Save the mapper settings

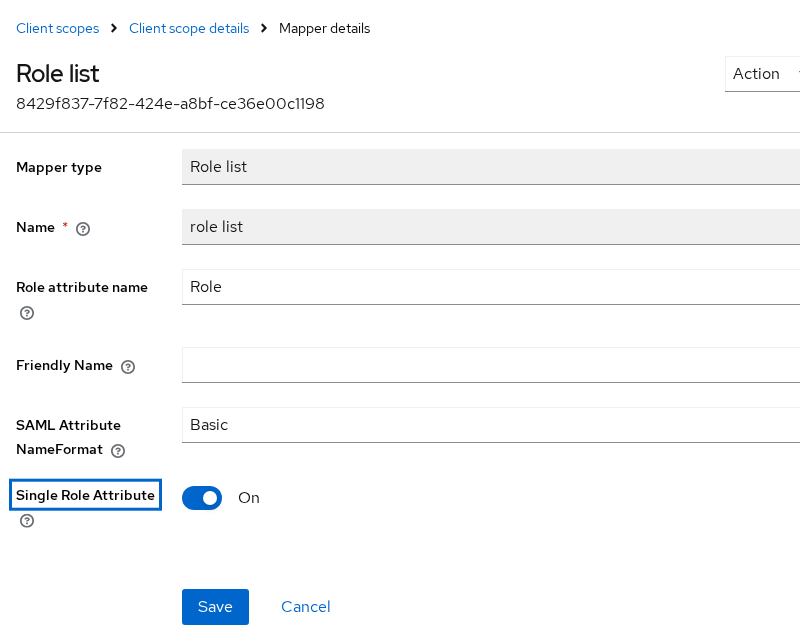click(x=215, y=607)
